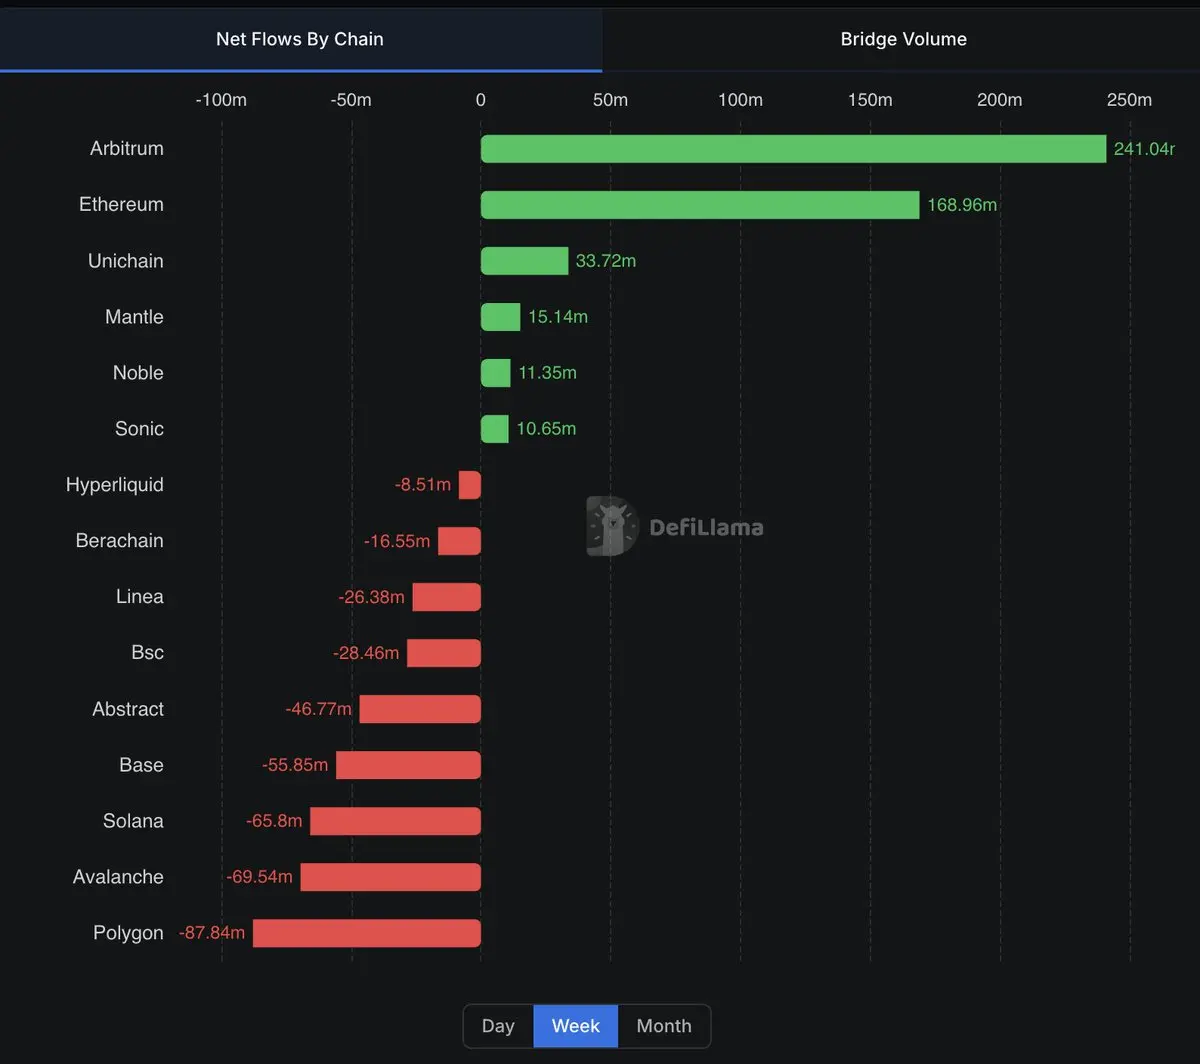The width and height of the screenshot is (1200, 1064).
Task: Click the Hyperliquid chain label
Action: click(x=115, y=485)
